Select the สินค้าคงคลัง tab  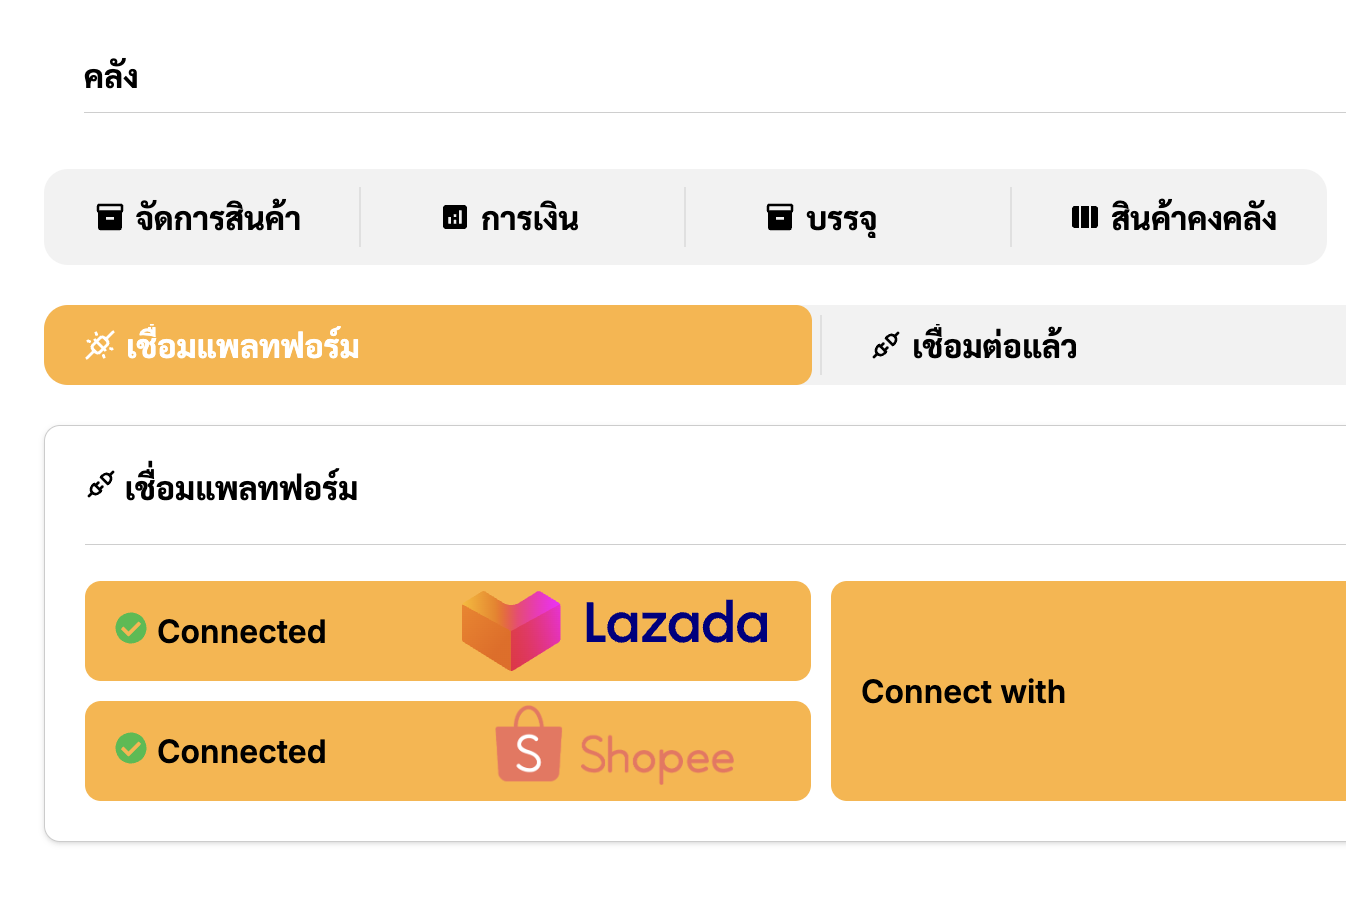pos(1192,217)
